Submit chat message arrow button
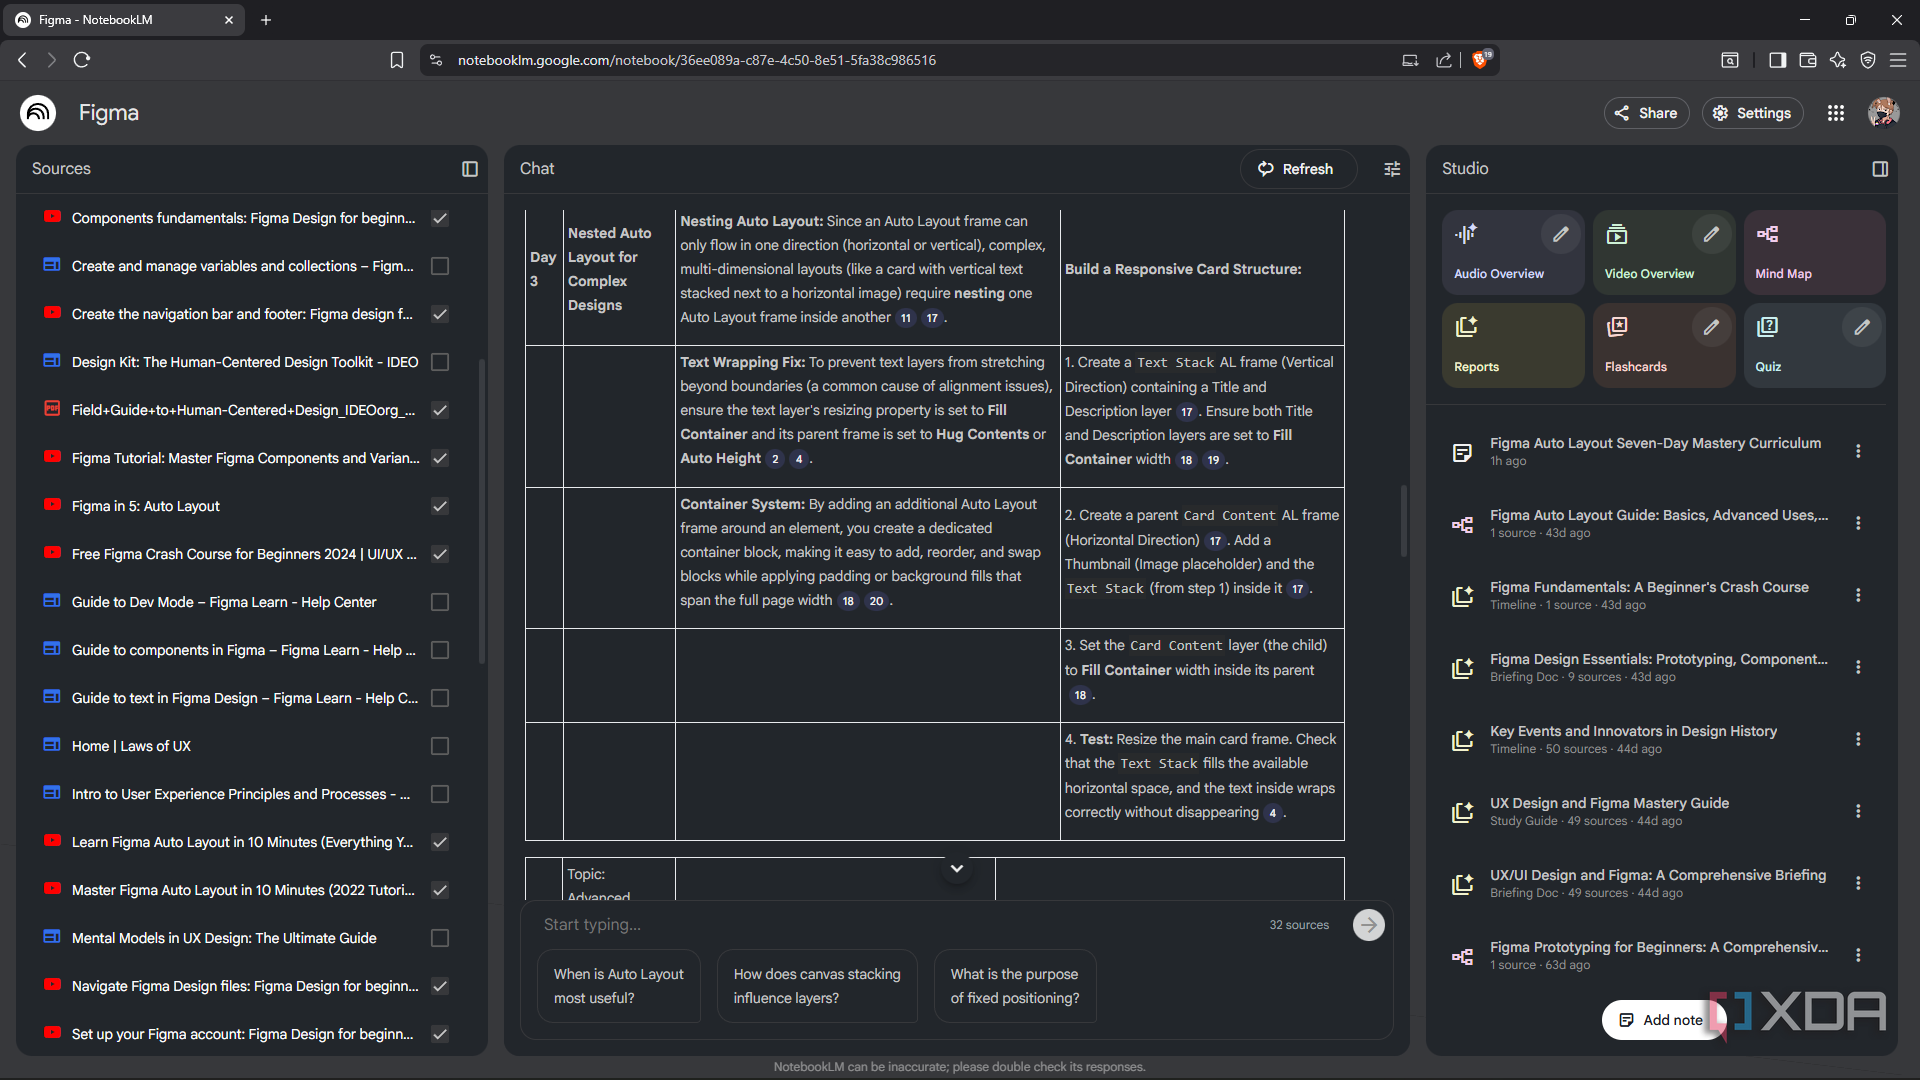Image resolution: width=1920 pixels, height=1080 pixels. [1369, 925]
